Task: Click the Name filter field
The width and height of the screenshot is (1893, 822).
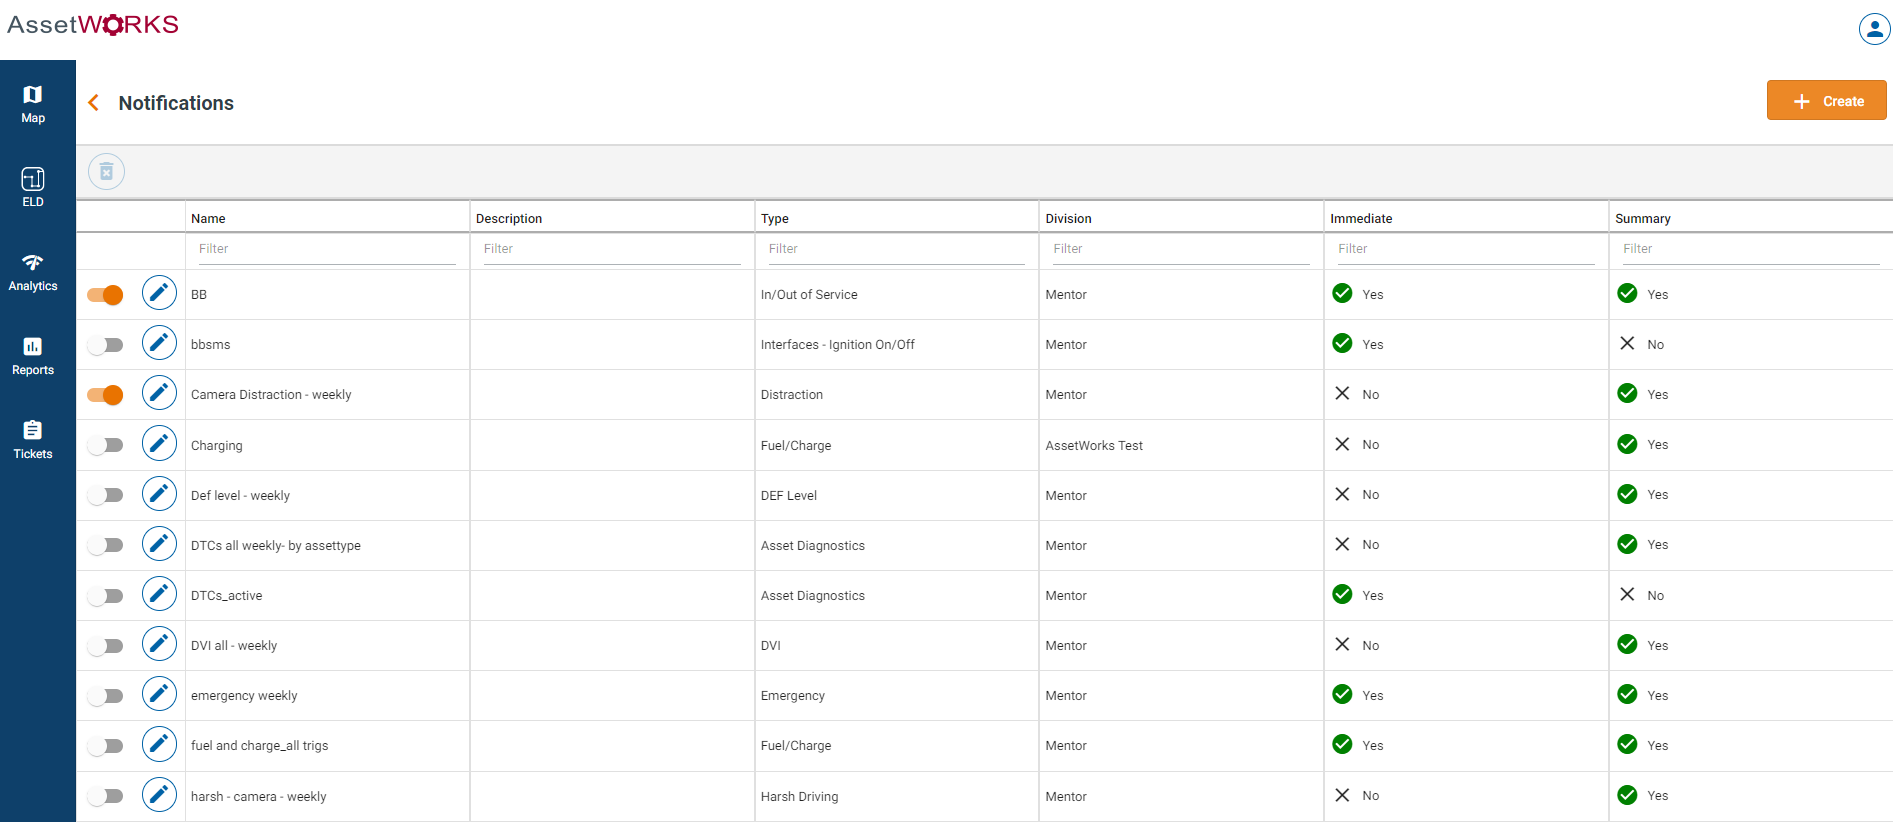Action: pyautogui.click(x=327, y=249)
